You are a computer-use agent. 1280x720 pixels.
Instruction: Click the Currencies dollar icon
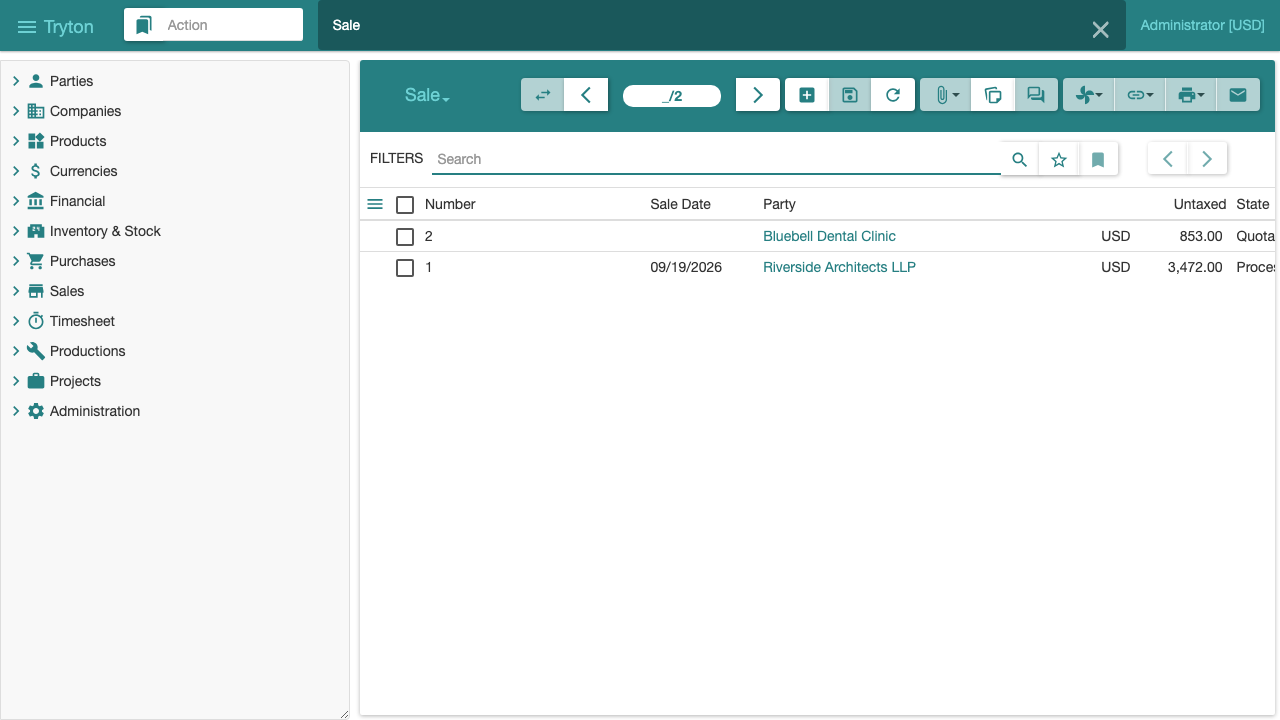pos(36,171)
